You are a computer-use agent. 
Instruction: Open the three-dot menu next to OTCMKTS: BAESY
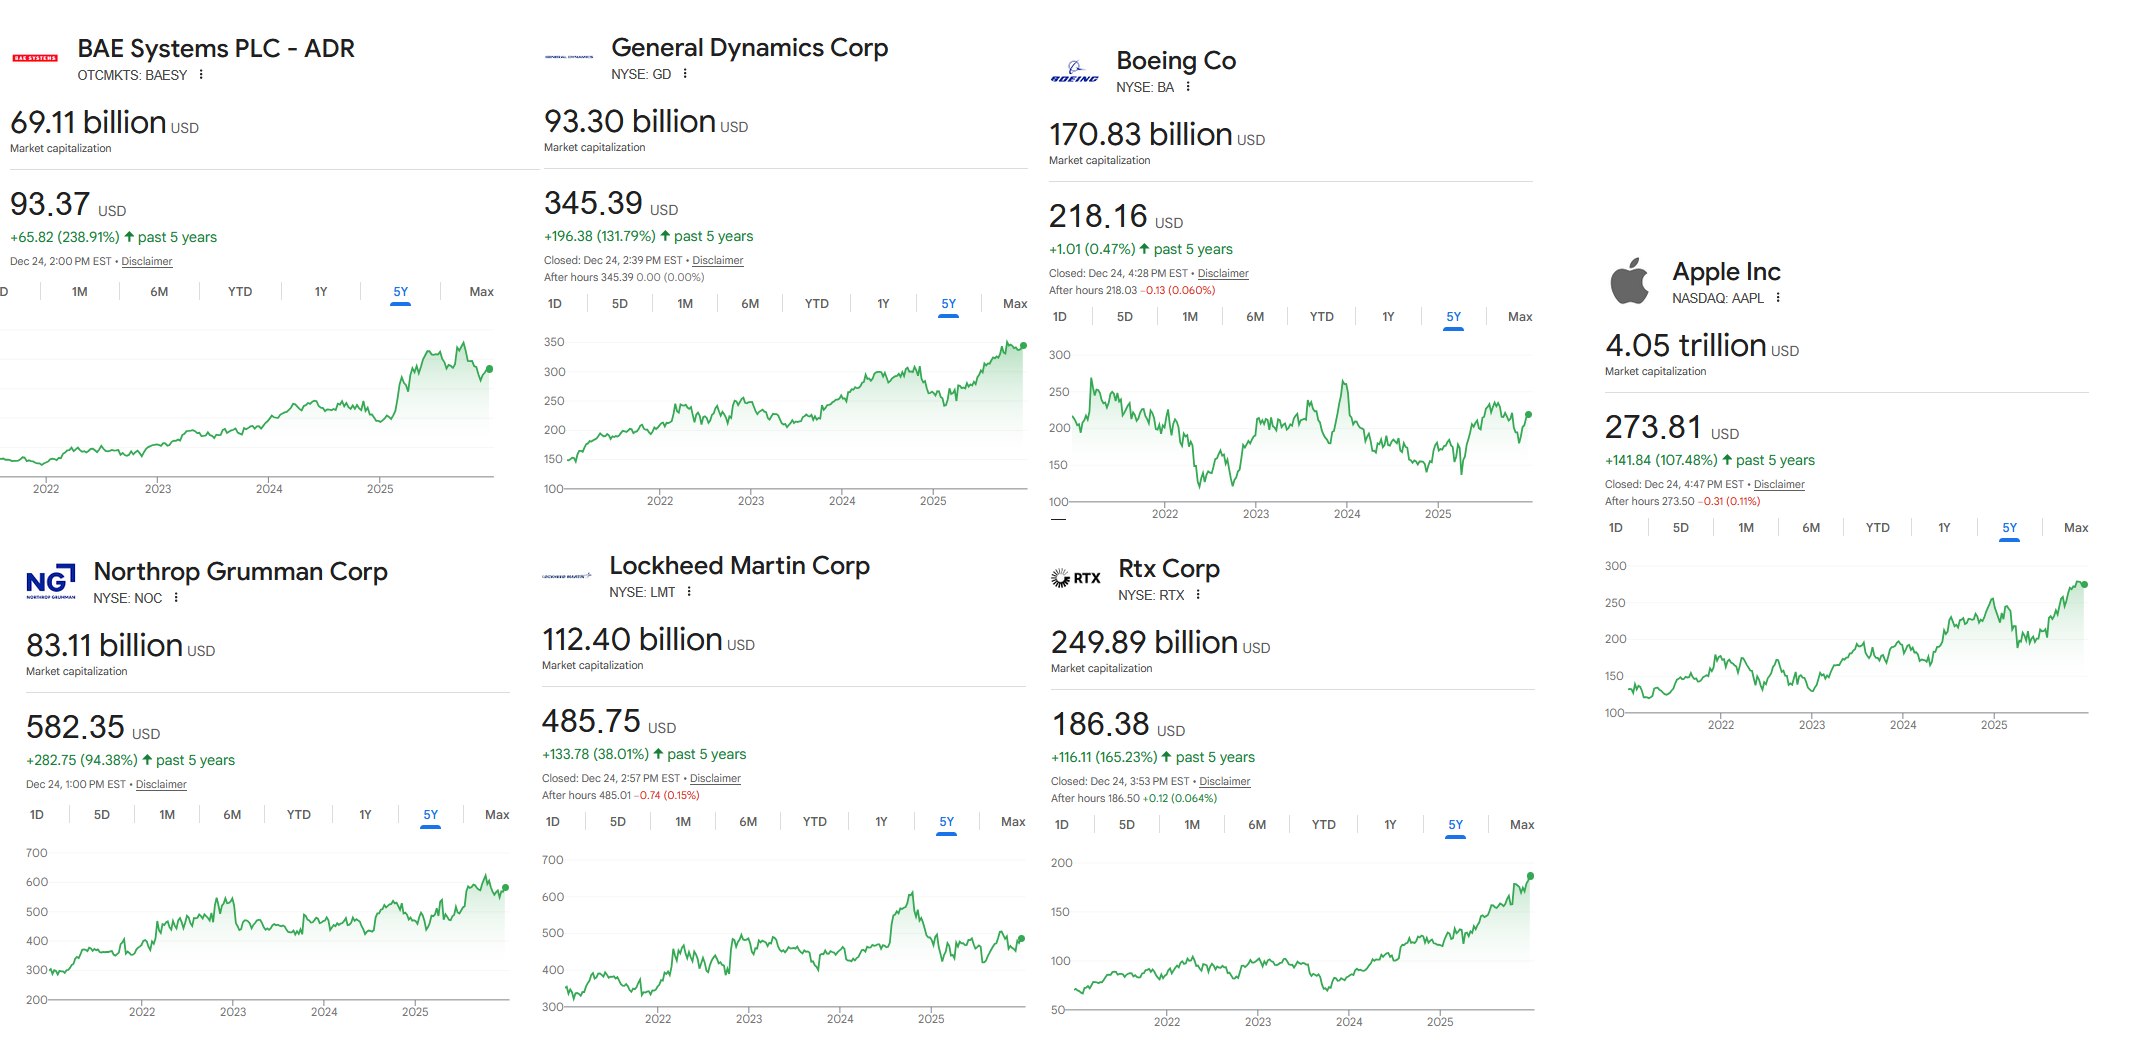tap(201, 75)
